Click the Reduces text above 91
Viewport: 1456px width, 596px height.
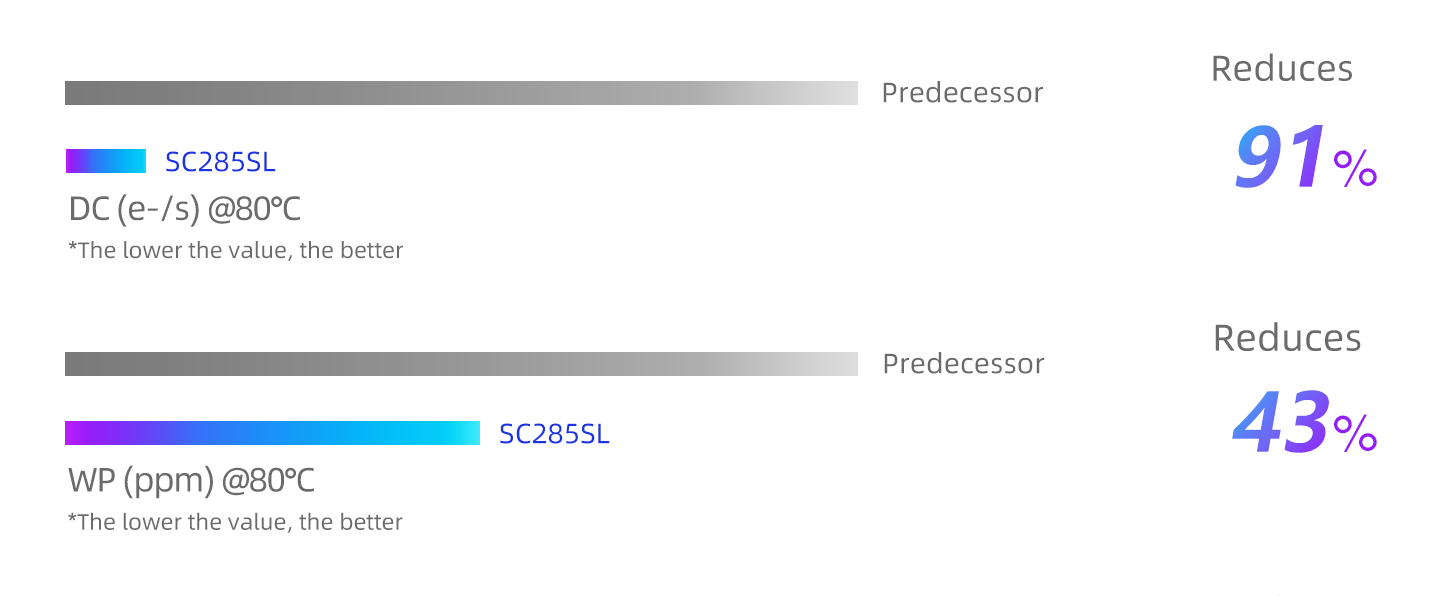coord(1281,69)
